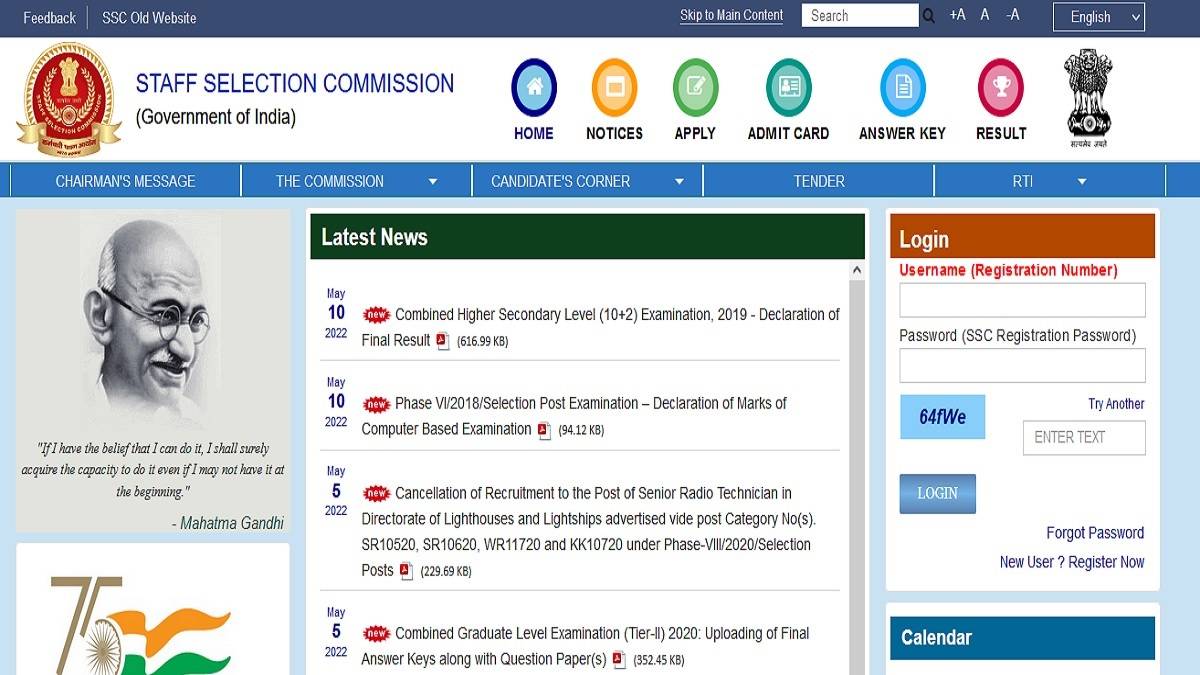Viewport: 1200px width, 675px height.
Task: Click the Username registration number field
Action: point(1022,300)
